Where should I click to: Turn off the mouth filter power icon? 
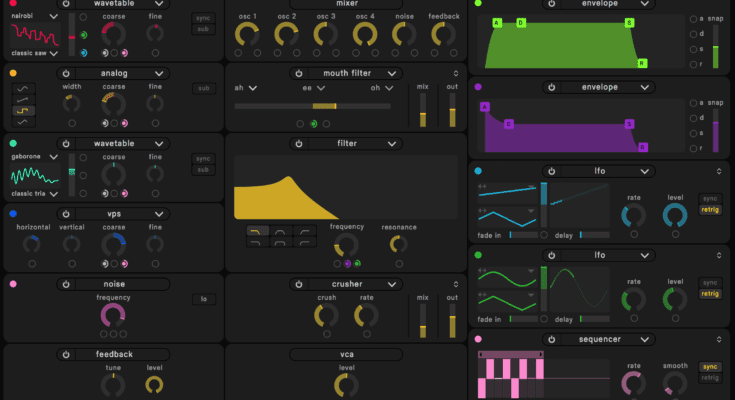[300, 73]
